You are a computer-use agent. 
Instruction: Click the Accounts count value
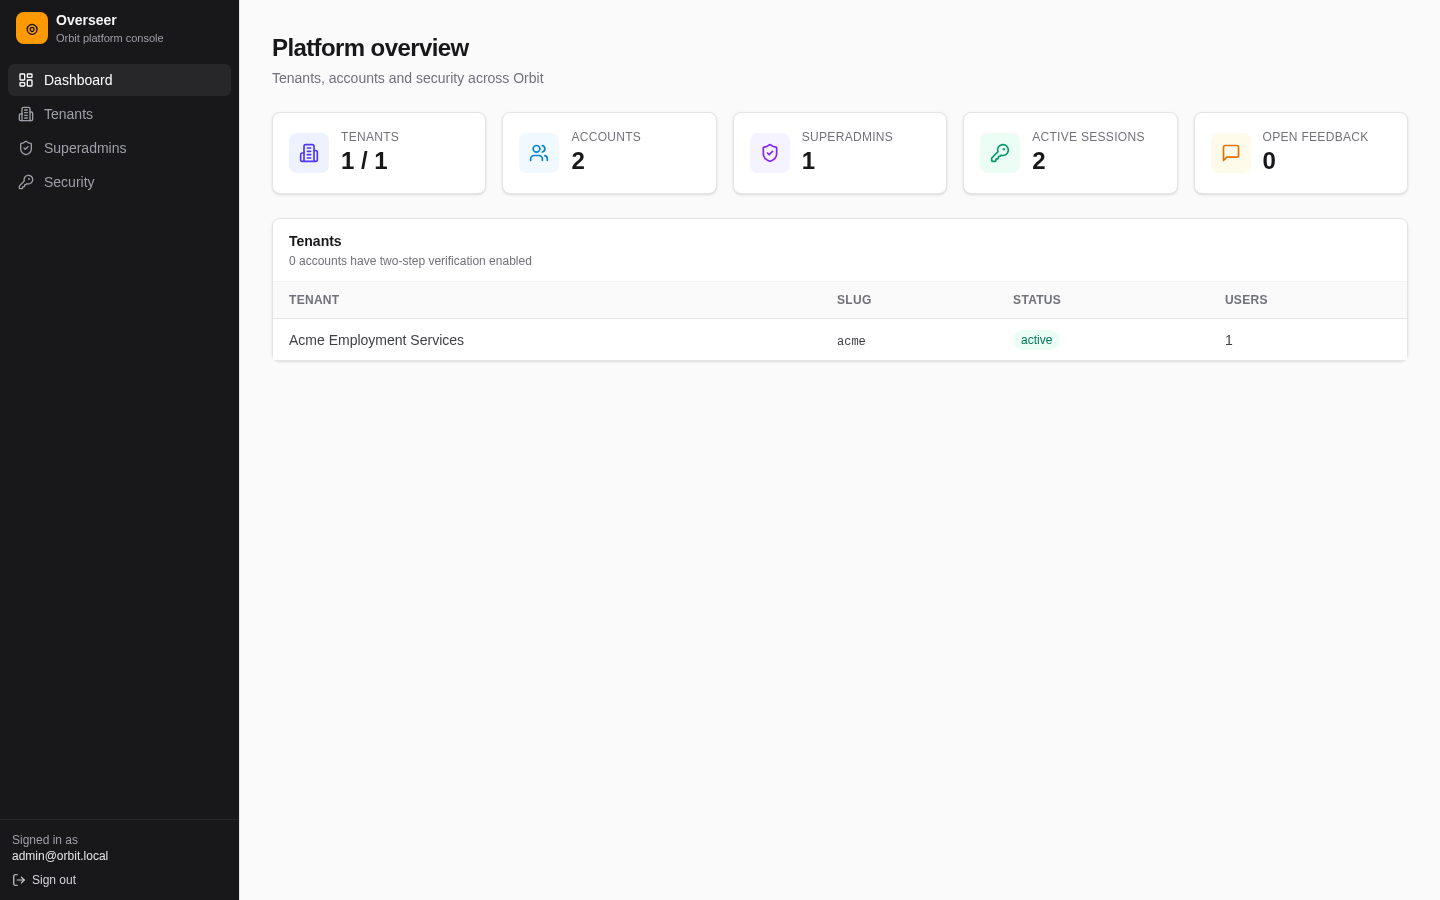click(x=578, y=161)
